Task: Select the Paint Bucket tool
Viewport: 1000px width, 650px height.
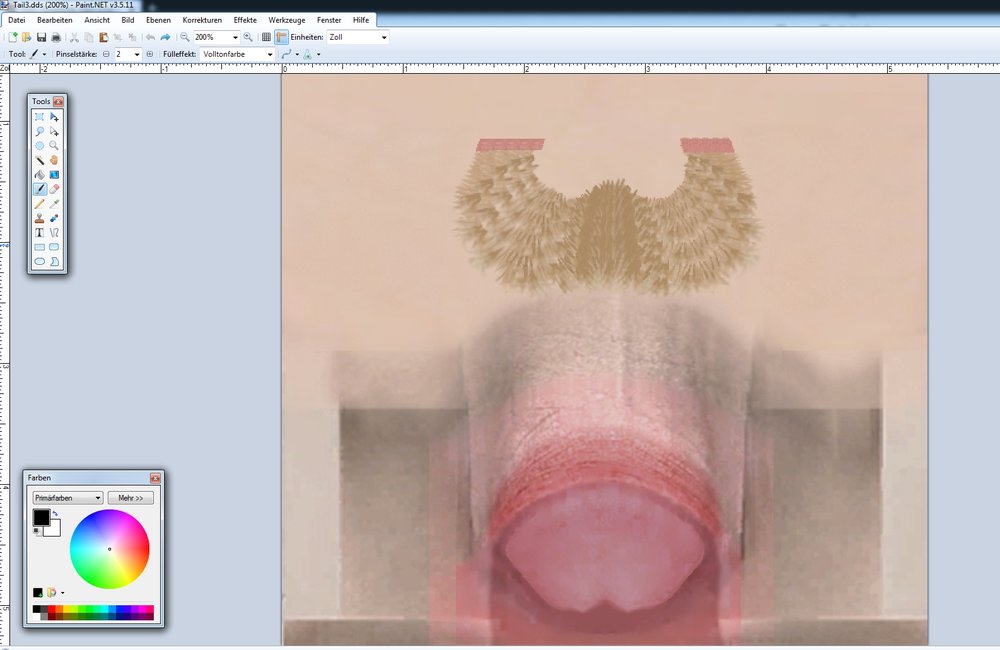Action: click(40, 175)
